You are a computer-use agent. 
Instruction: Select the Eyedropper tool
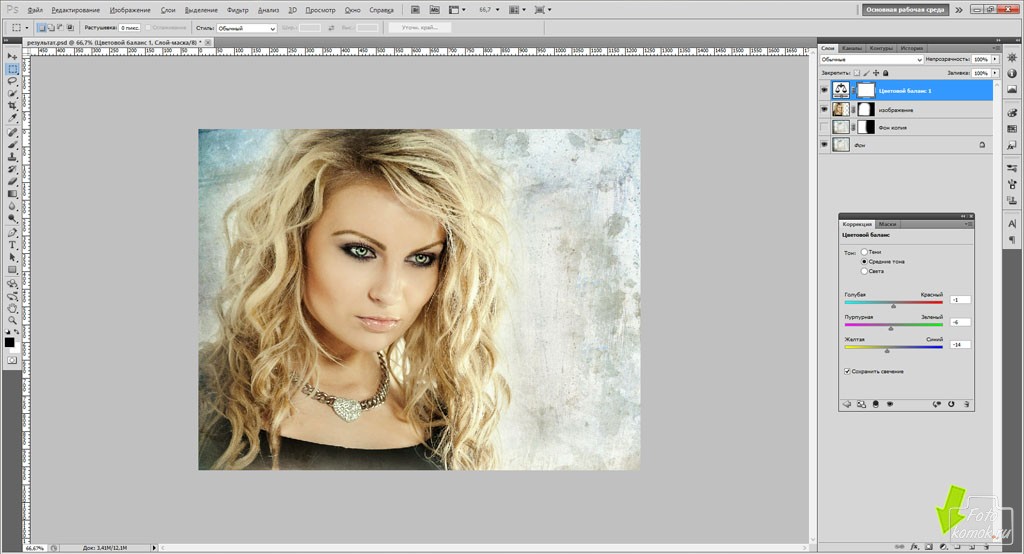(x=12, y=118)
